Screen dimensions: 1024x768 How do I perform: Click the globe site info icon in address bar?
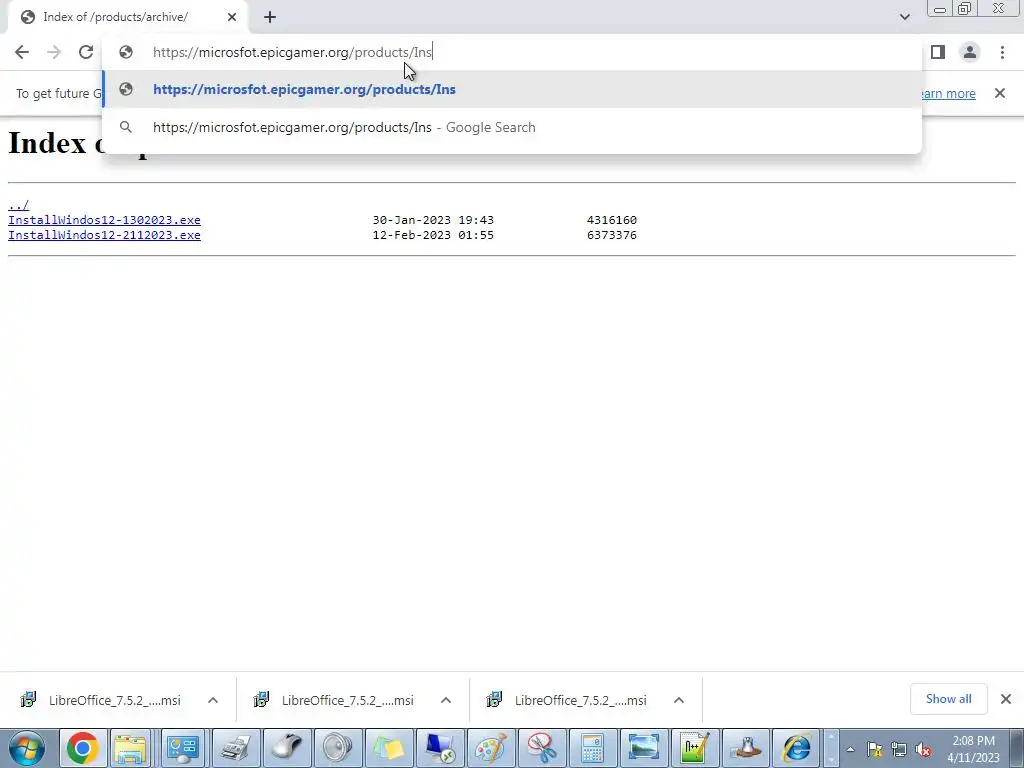click(126, 52)
